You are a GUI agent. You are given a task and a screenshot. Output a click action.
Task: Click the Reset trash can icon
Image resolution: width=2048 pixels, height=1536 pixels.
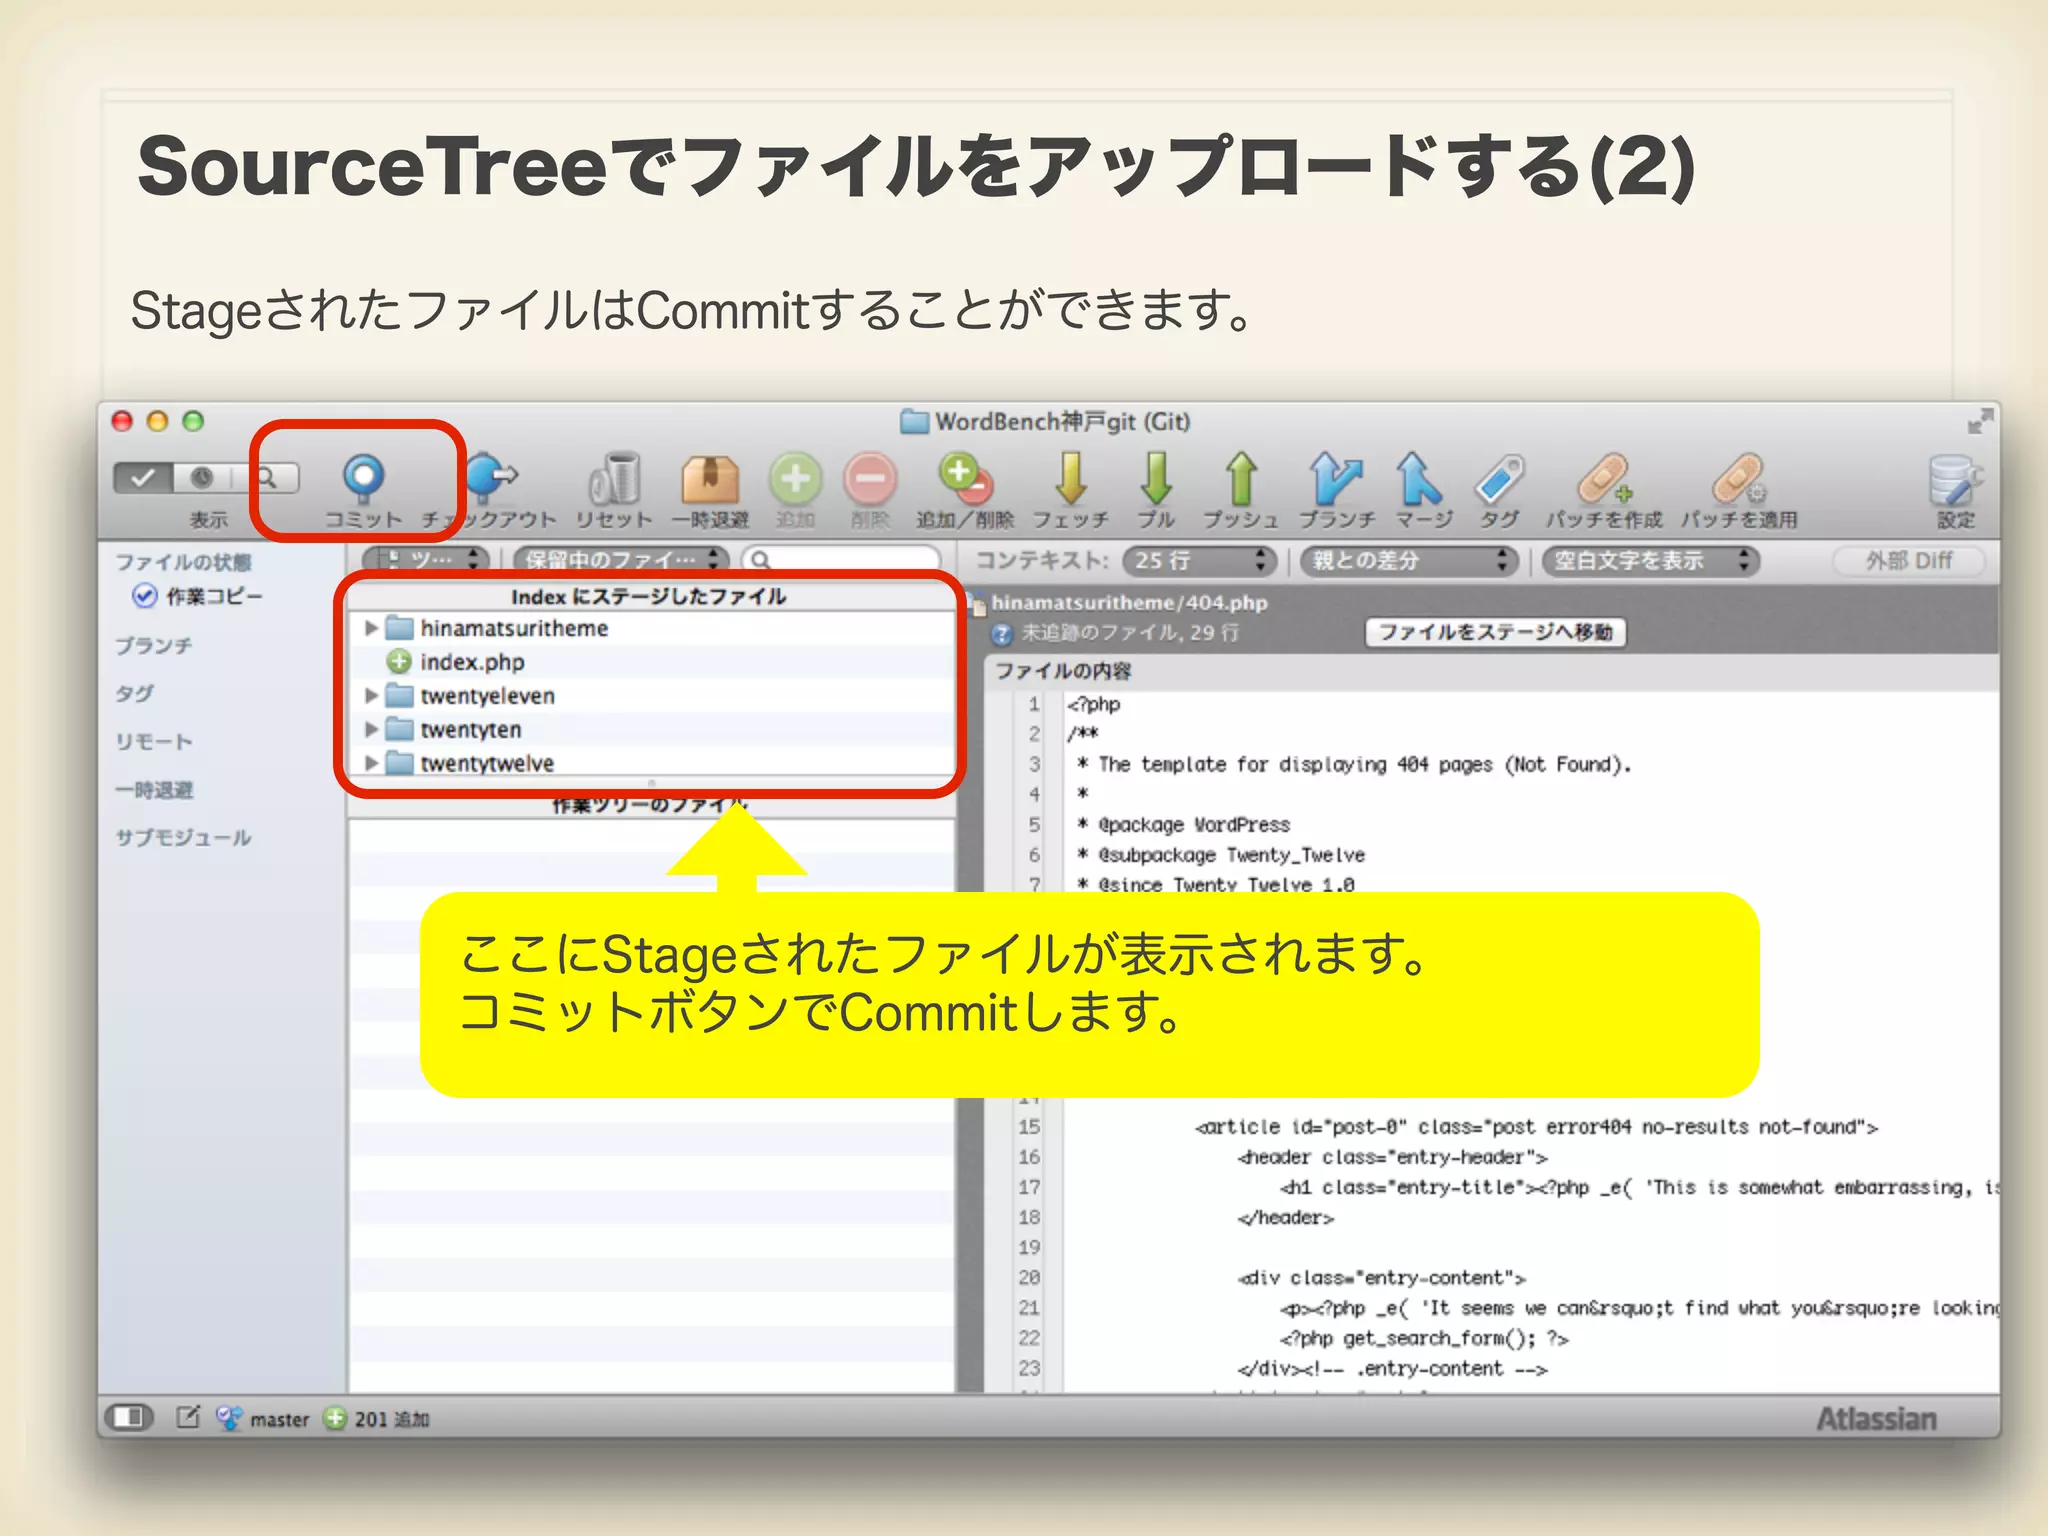pos(615,479)
